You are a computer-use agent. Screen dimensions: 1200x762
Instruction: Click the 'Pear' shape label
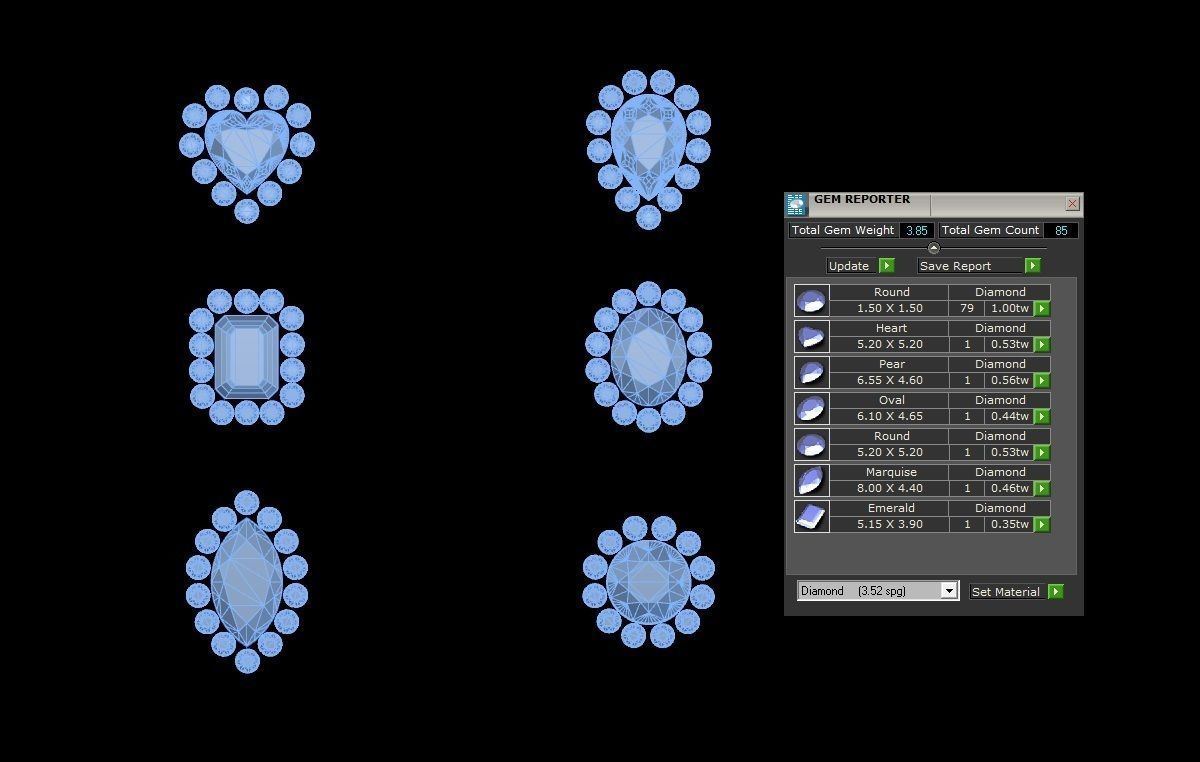(891, 364)
